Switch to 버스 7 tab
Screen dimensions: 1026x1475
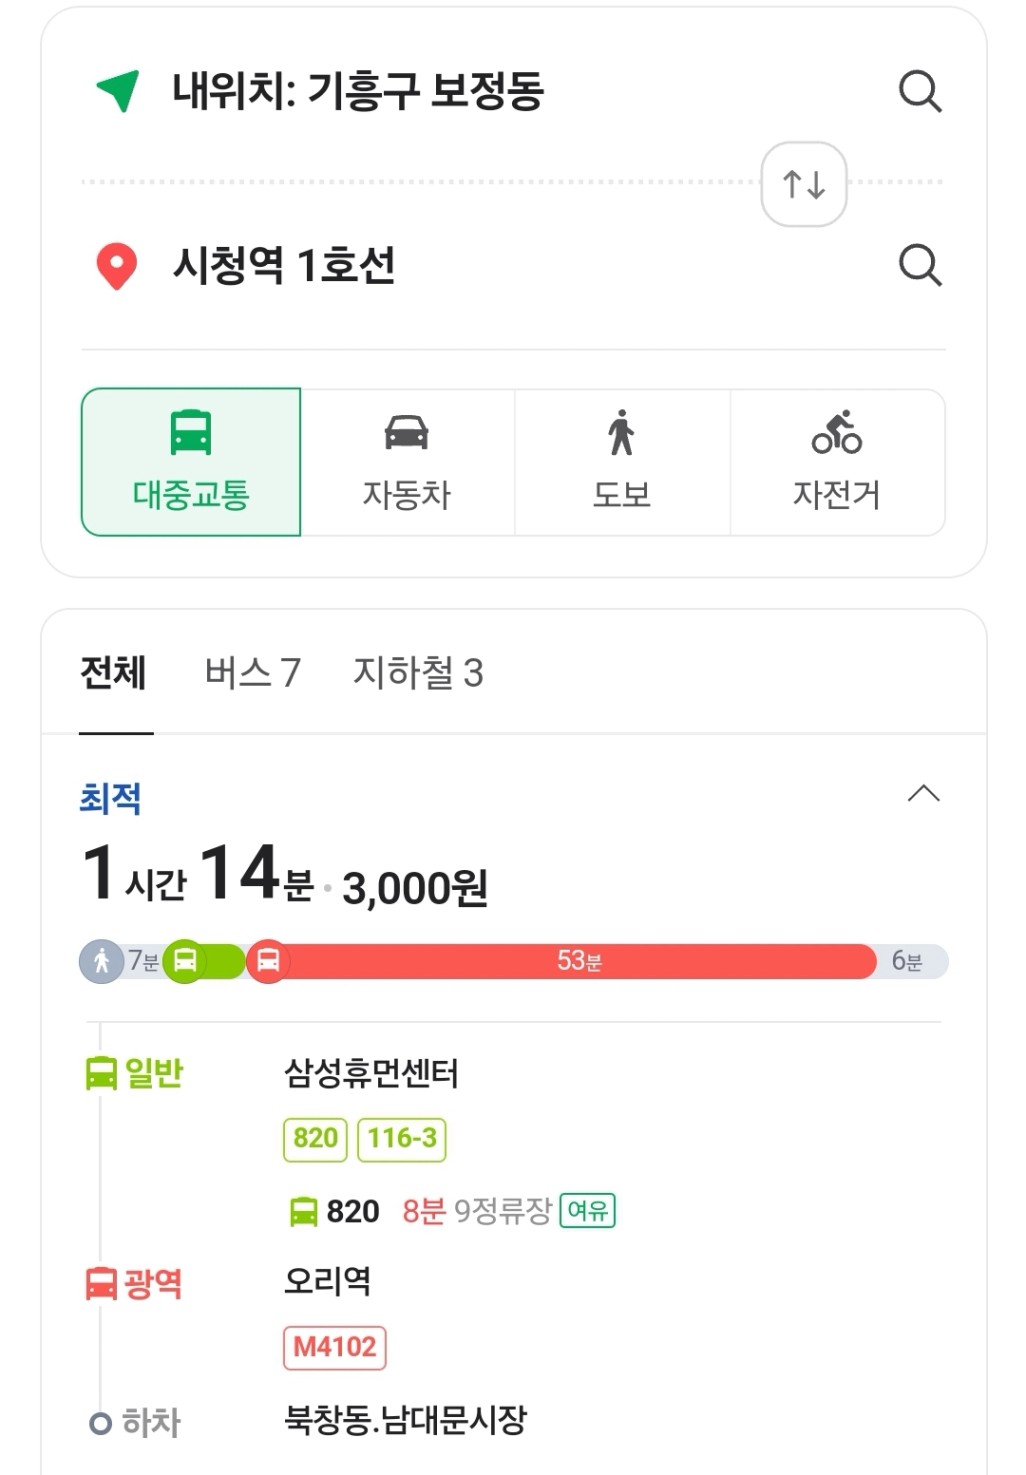252,672
